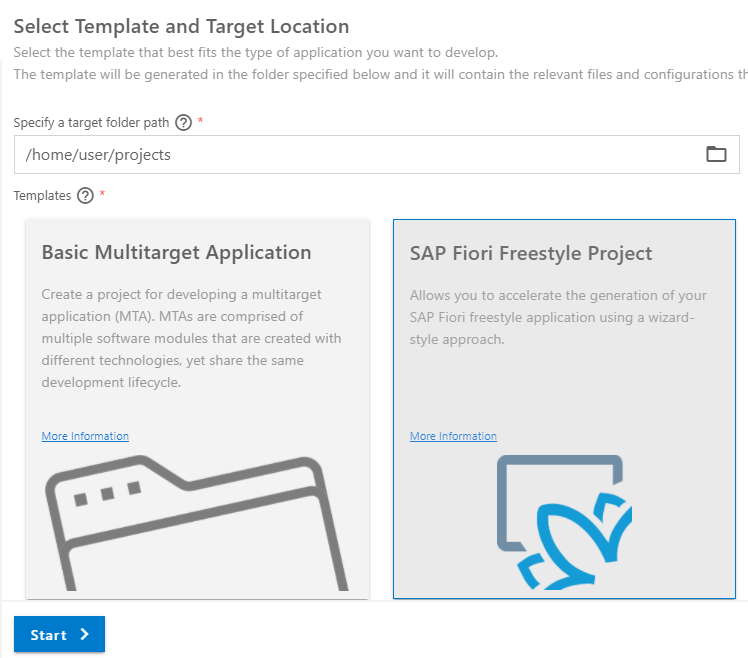Click the multitarget application description text
This screenshot has height=658, width=748.
pos(191,338)
